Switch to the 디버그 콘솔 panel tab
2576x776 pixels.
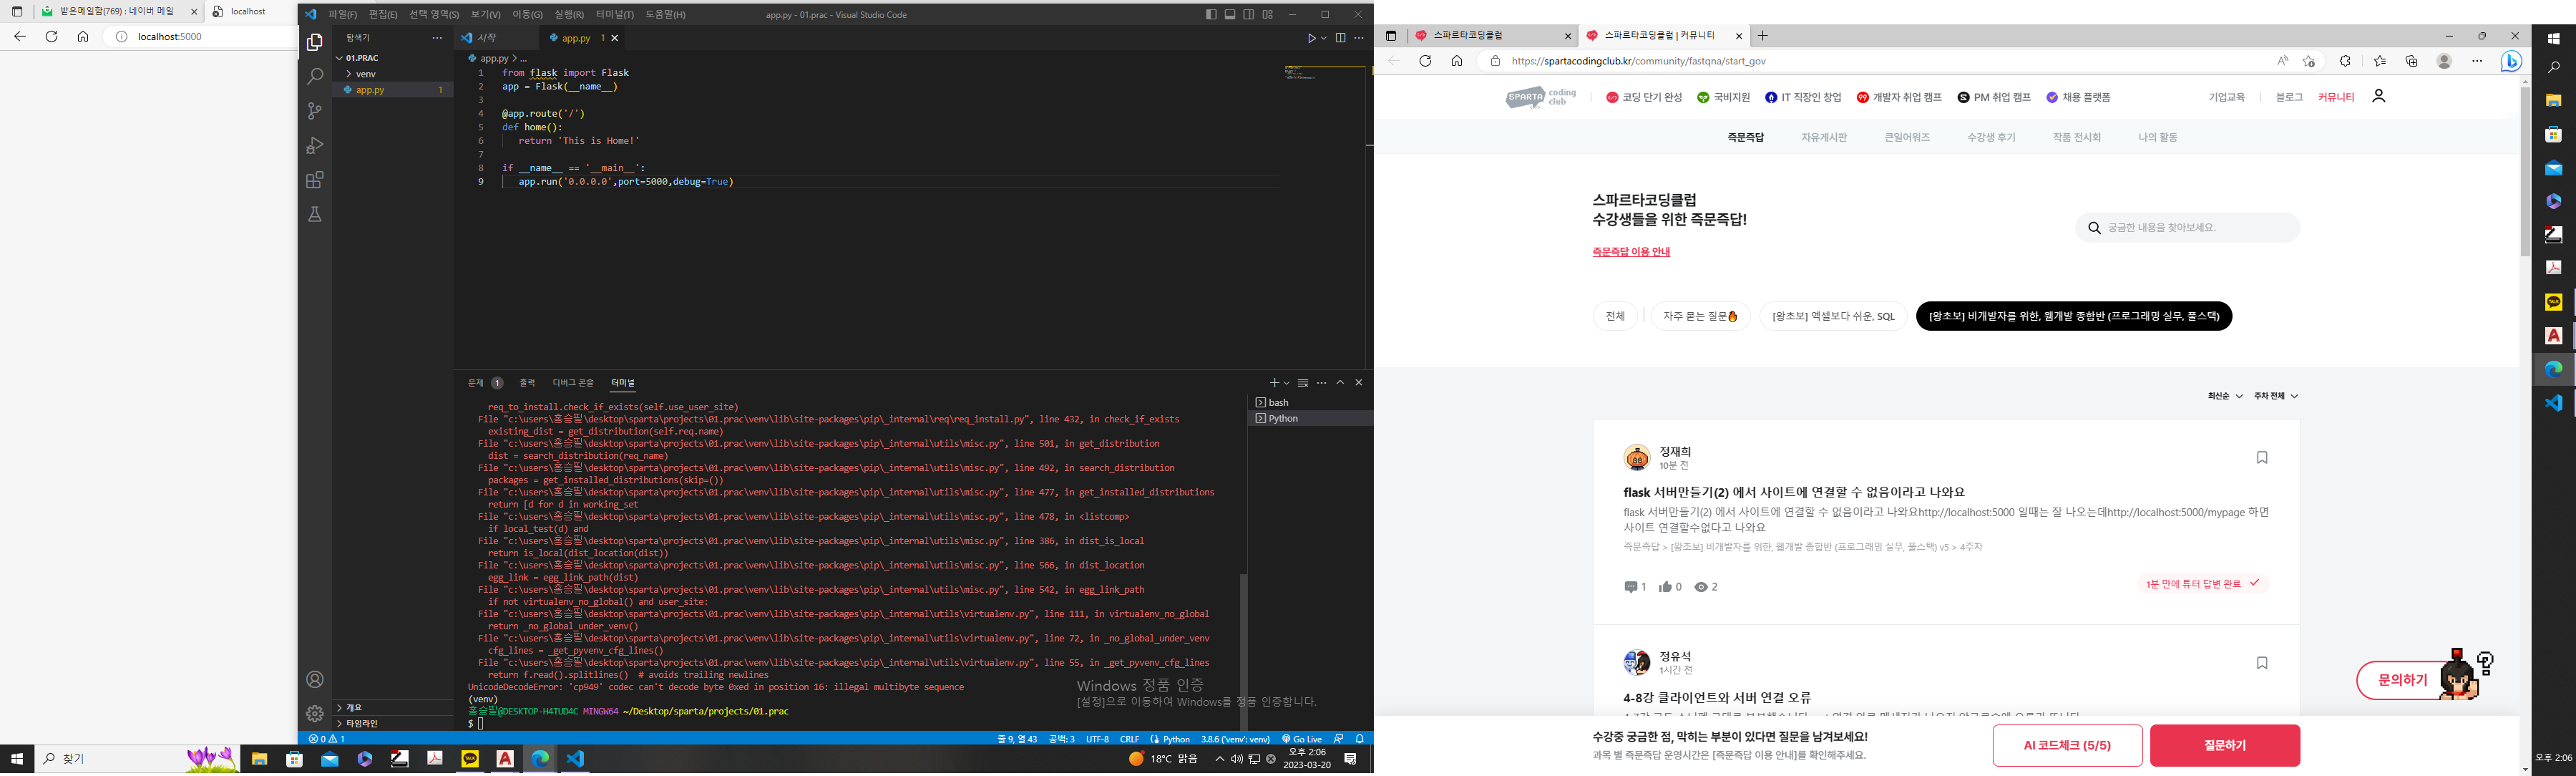click(573, 383)
